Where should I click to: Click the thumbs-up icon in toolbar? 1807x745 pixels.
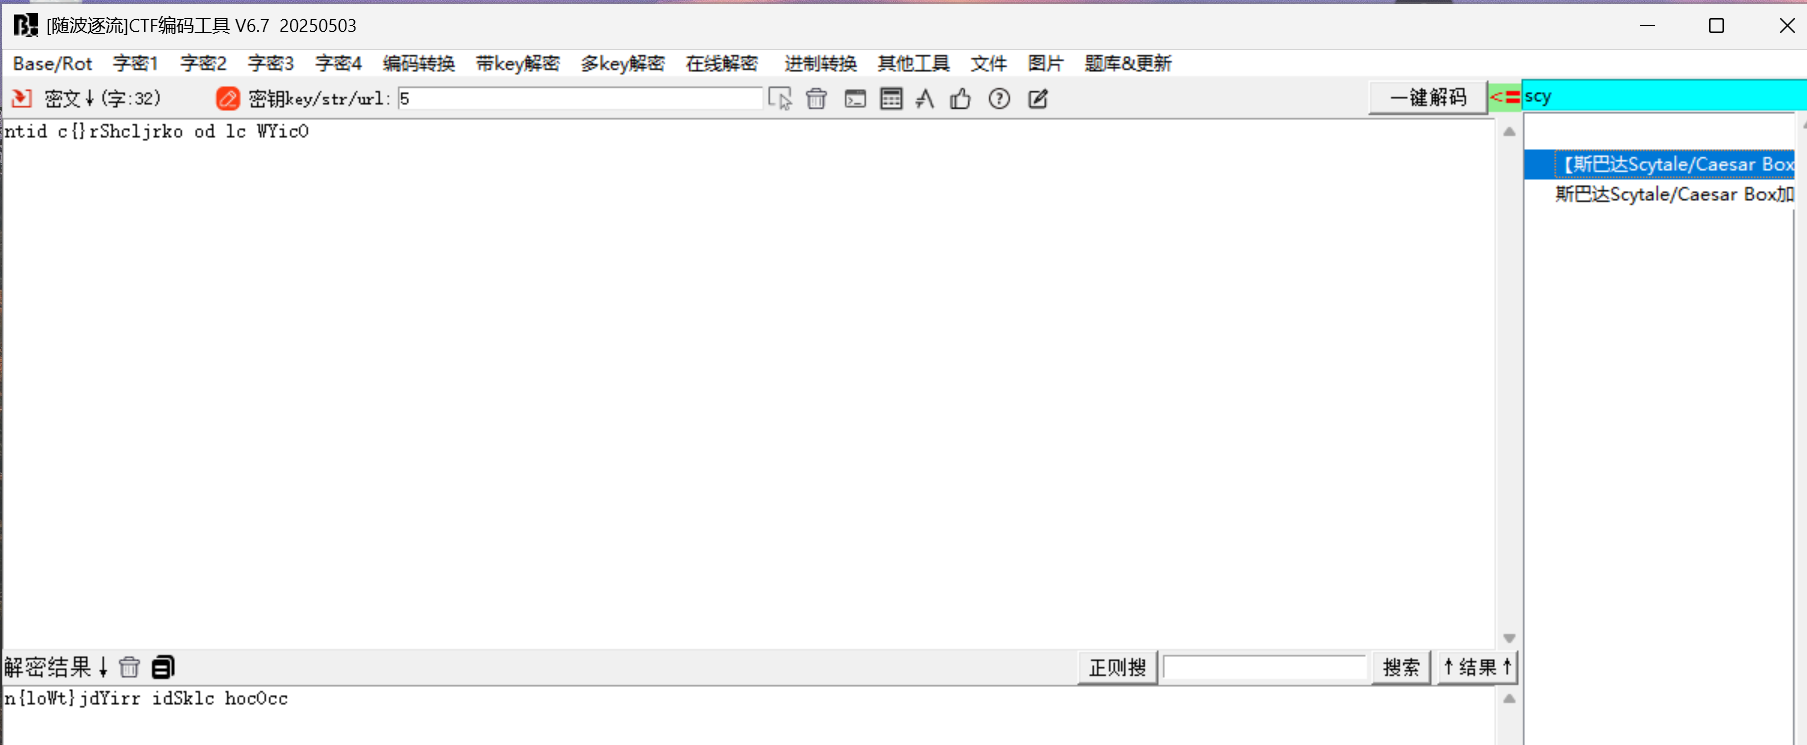click(x=960, y=98)
